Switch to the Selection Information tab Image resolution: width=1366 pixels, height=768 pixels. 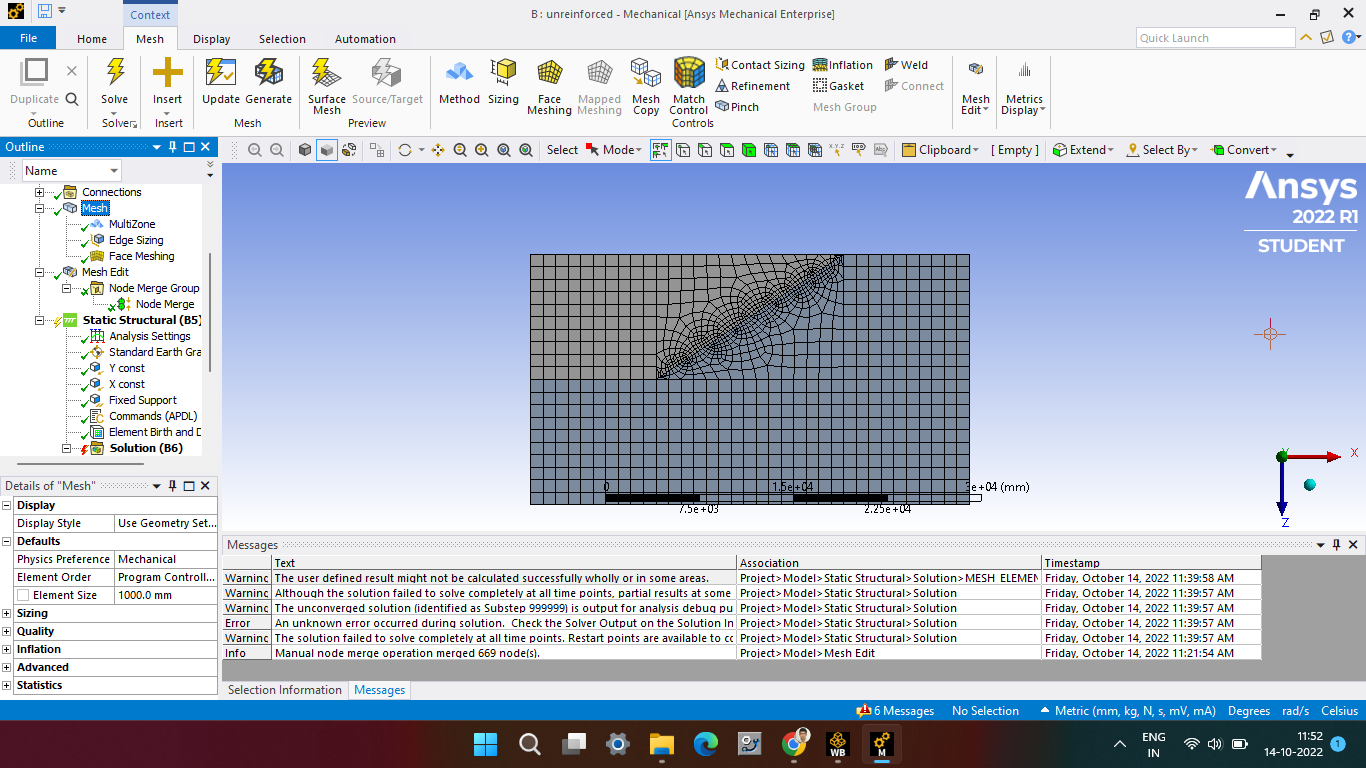pos(284,690)
